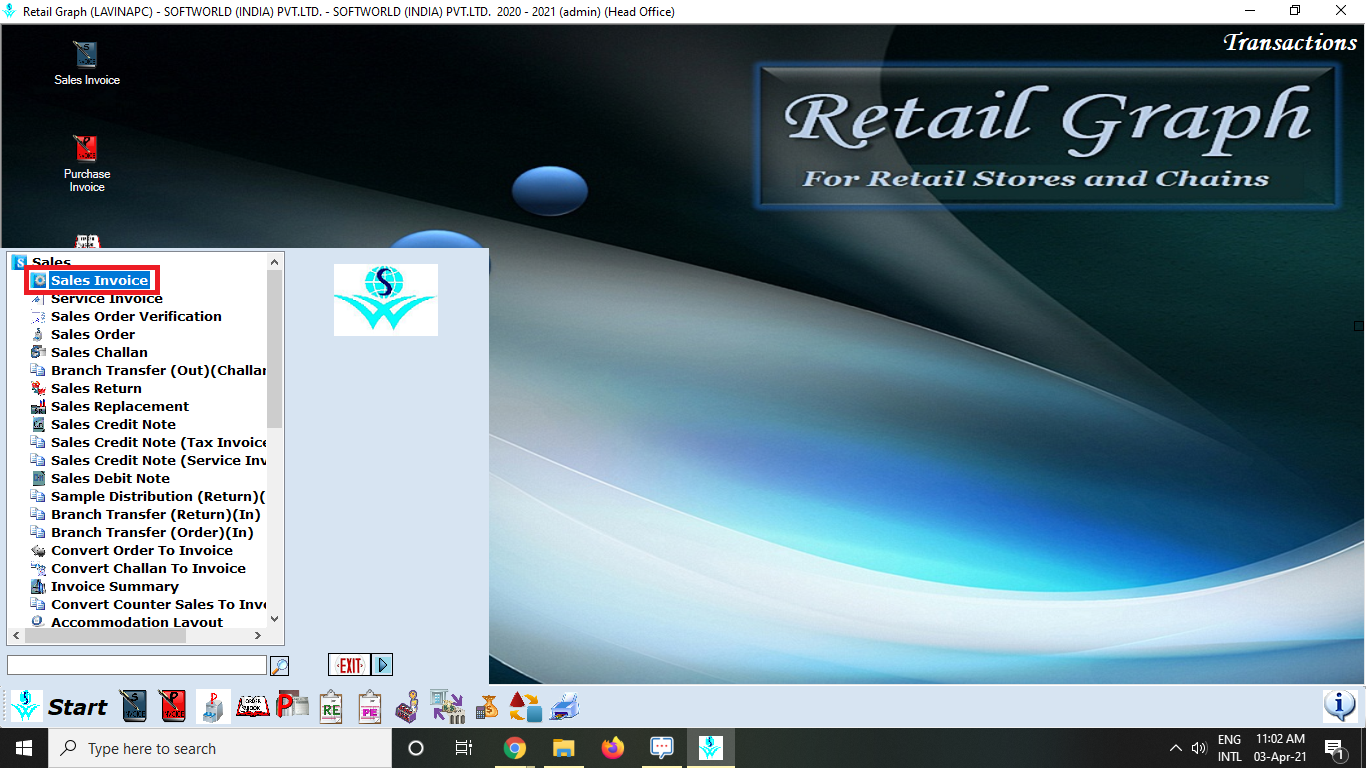Open the Purchase Invoice desktop shortcut
This screenshot has width=1366, height=768.
click(x=87, y=163)
